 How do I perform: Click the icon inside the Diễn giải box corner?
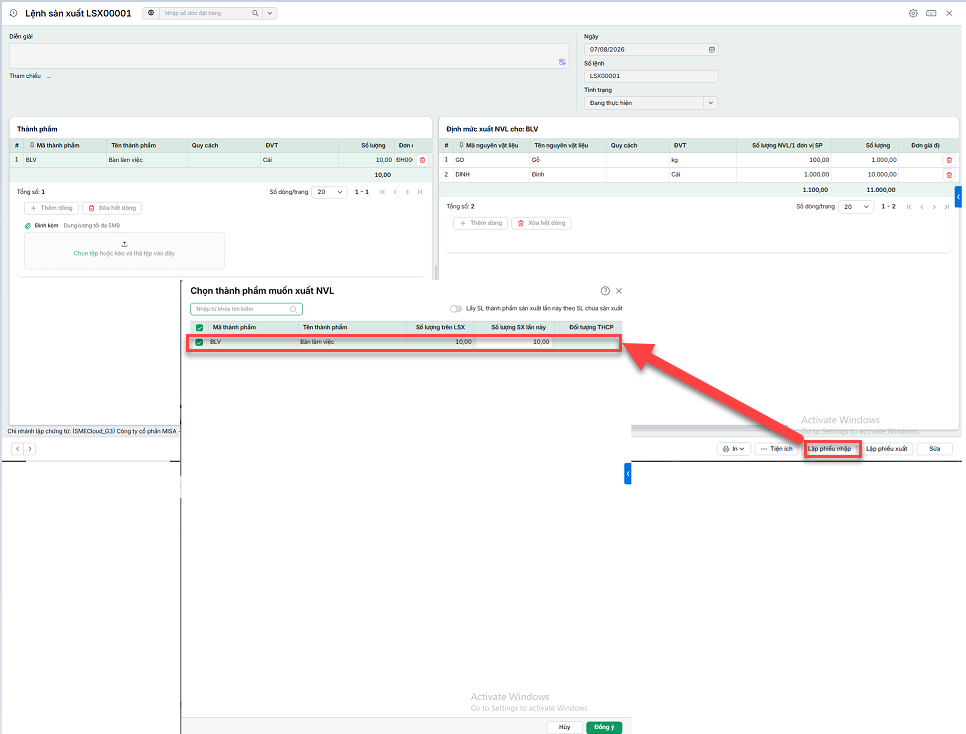point(562,62)
